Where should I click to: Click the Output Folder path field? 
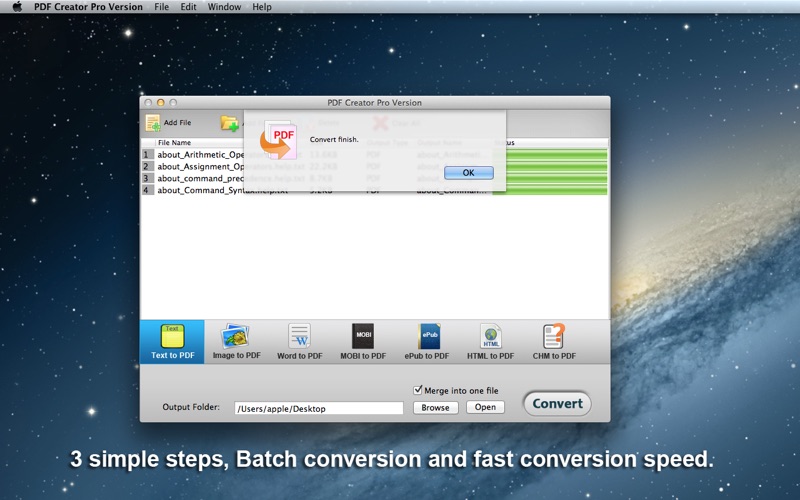(319, 408)
